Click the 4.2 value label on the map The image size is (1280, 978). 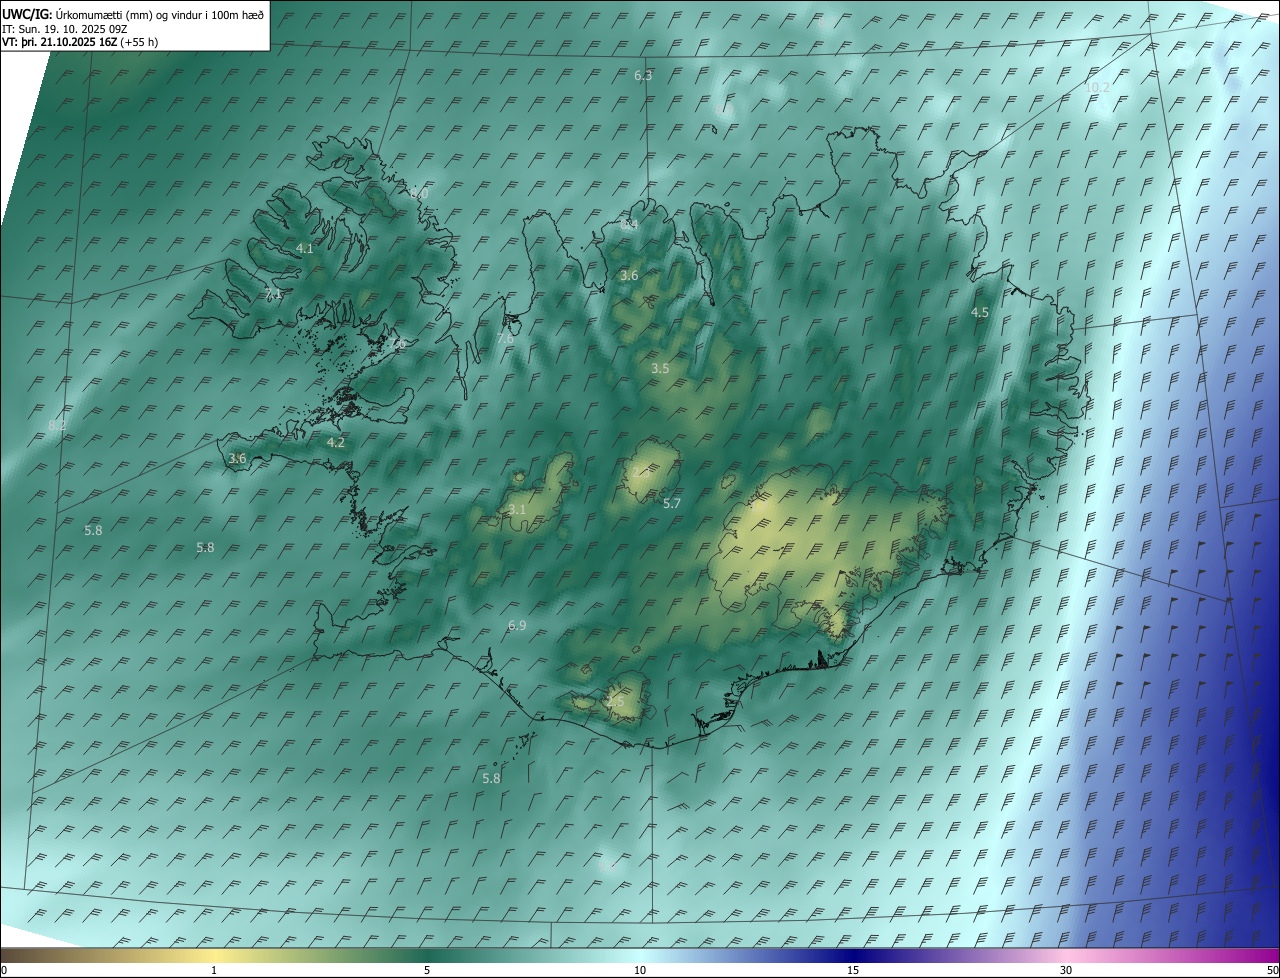pyautogui.click(x=336, y=442)
